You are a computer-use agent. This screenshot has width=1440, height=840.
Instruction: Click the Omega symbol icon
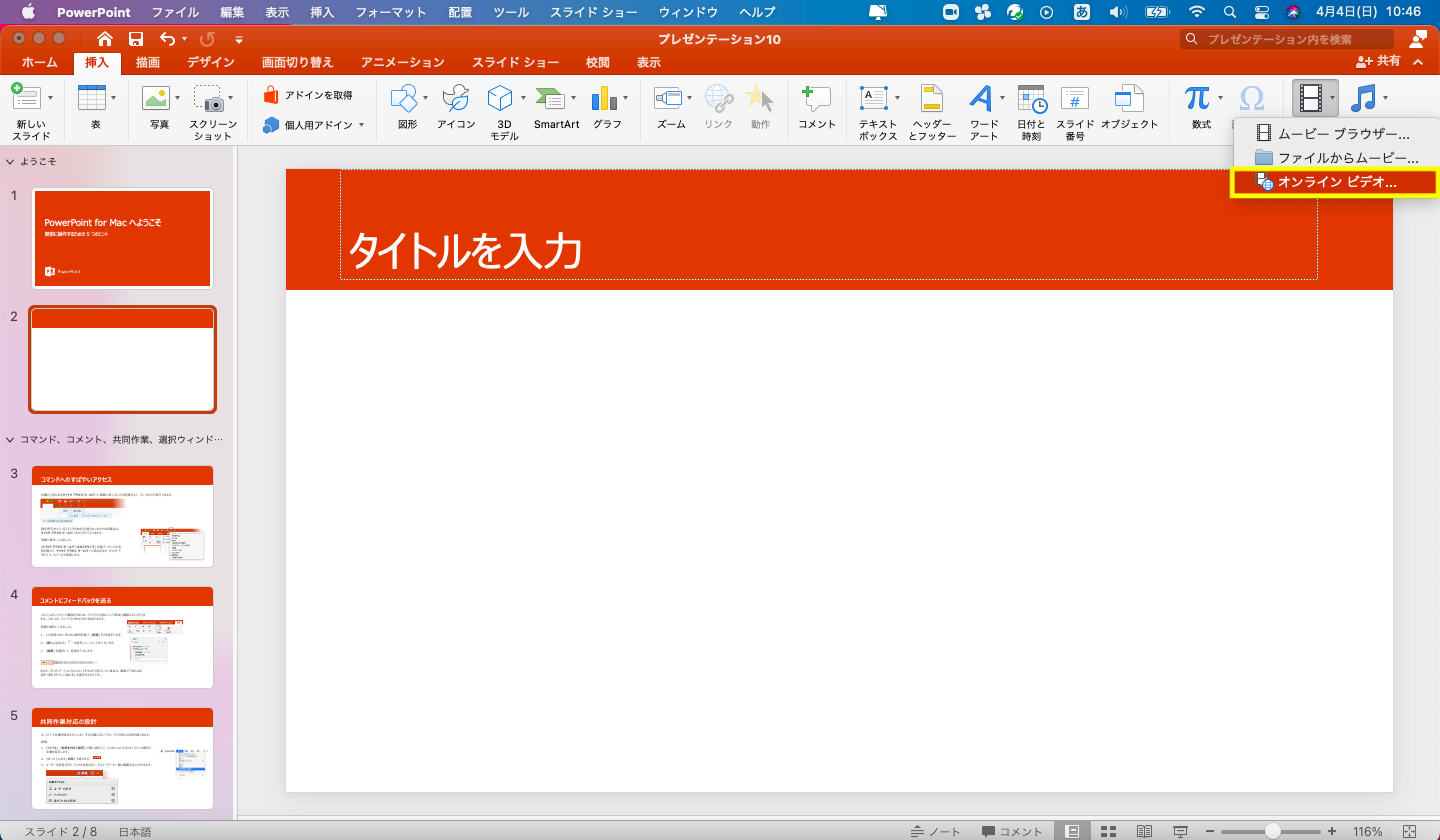pos(1251,98)
